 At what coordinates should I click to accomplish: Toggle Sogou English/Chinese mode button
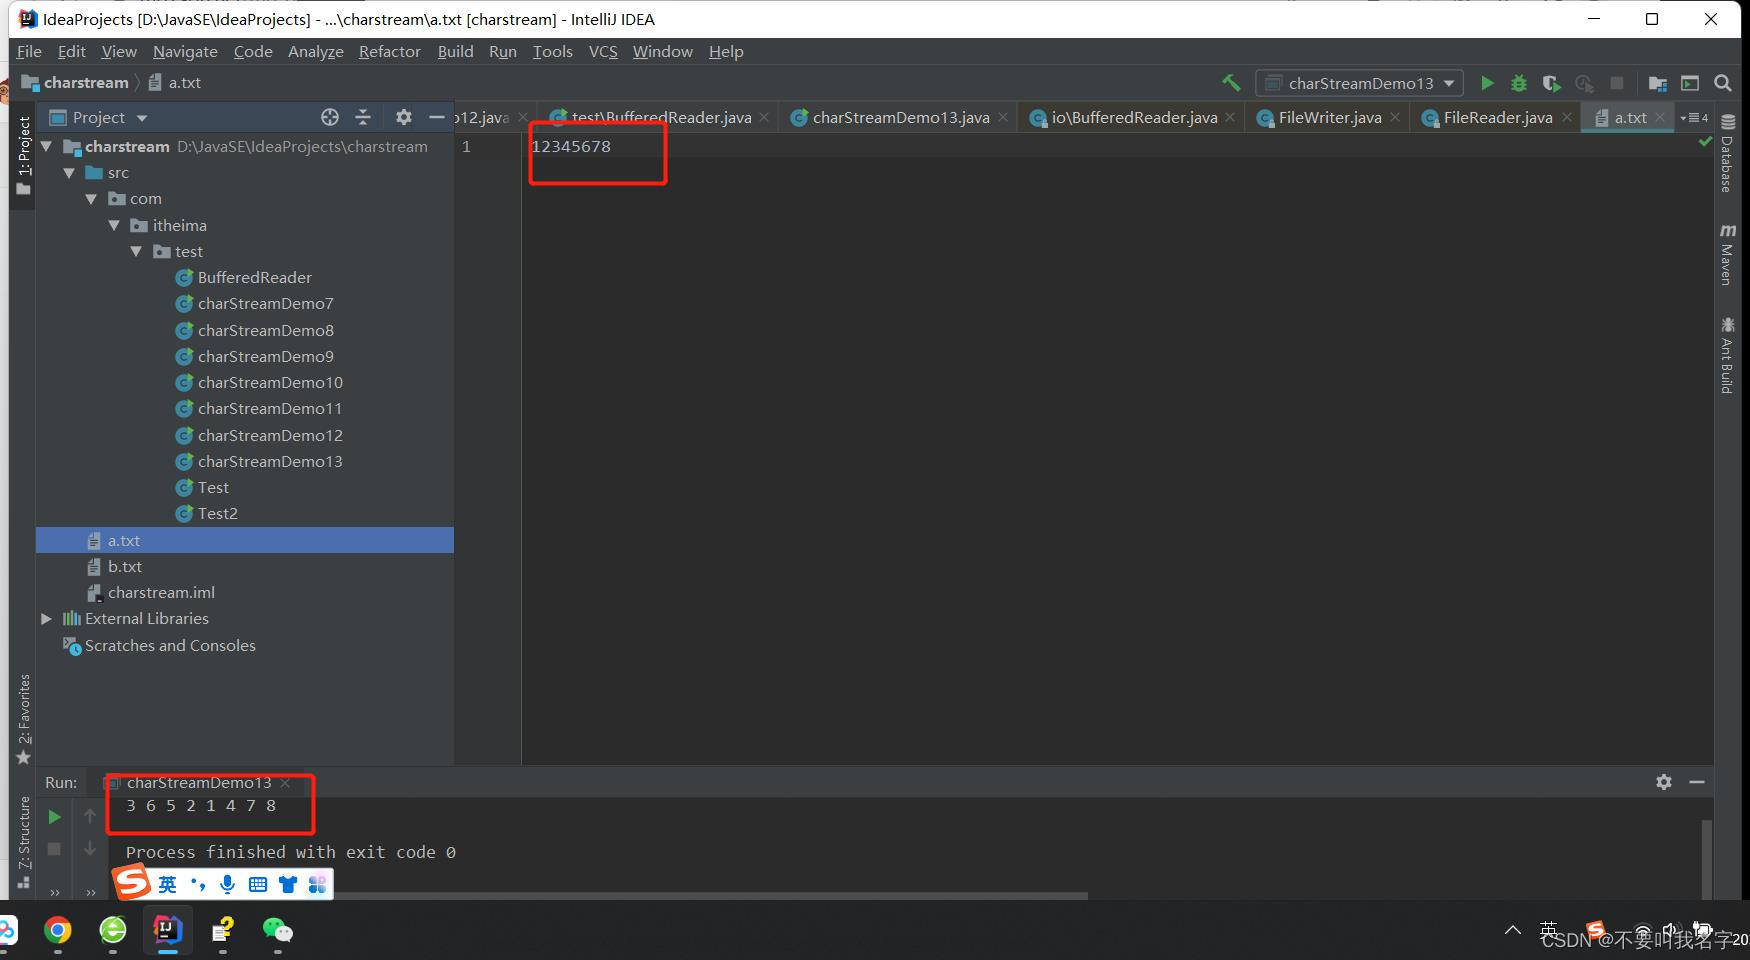[x=167, y=884]
